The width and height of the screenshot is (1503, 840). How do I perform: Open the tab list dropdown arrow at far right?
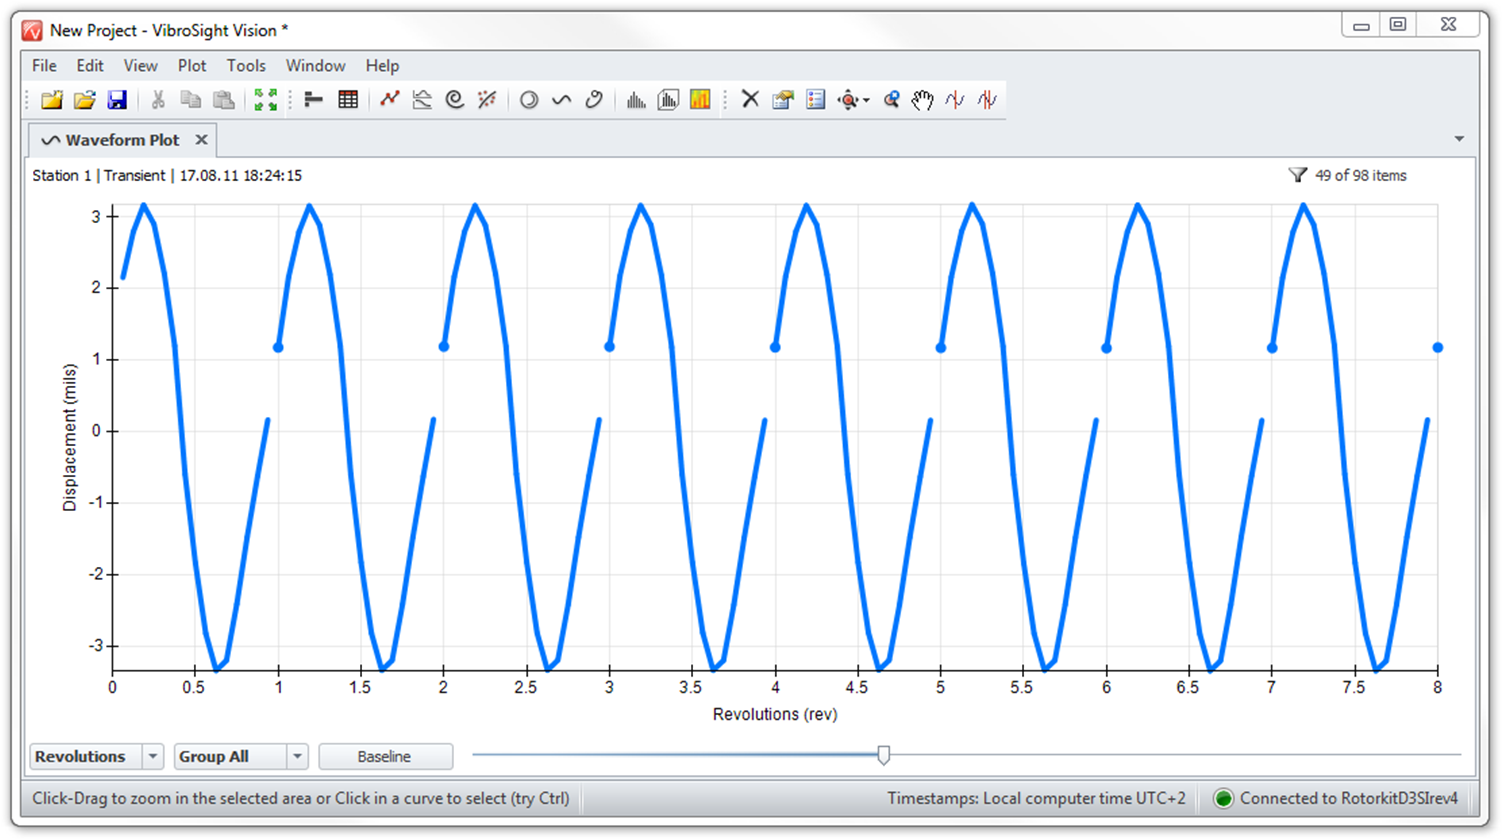click(1459, 139)
